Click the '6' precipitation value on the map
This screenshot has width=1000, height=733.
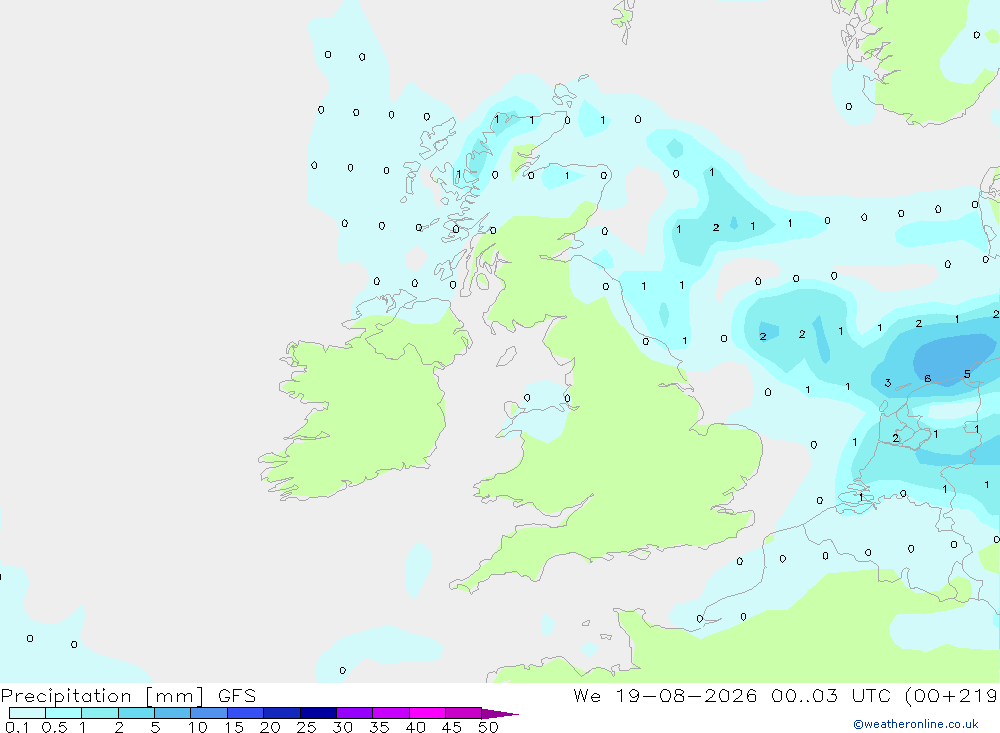(928, 379)
